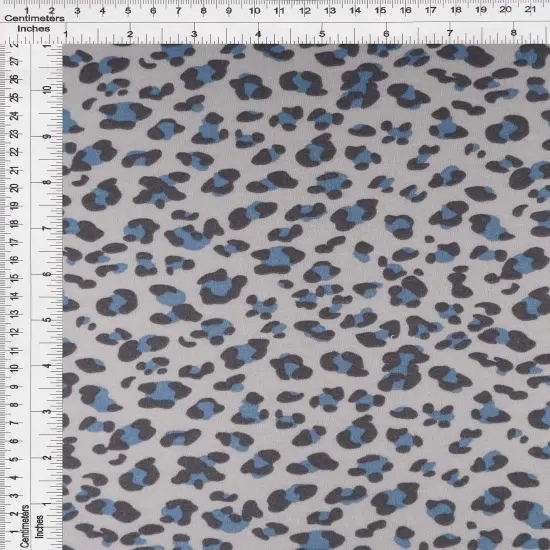550x550 pixels.
Task: Select the 20 mark on left centimeter ruler
Action: tap(14, 188)
